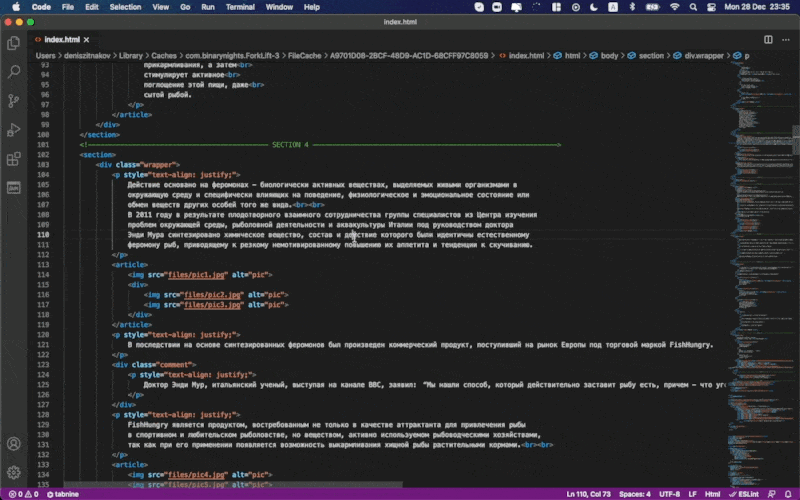
Task: Select the index.html breadcrumb
Action: [x=522, y=56]
